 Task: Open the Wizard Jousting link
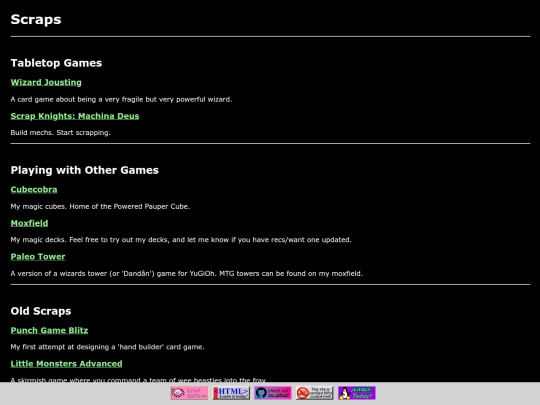(x=46, y=82)
